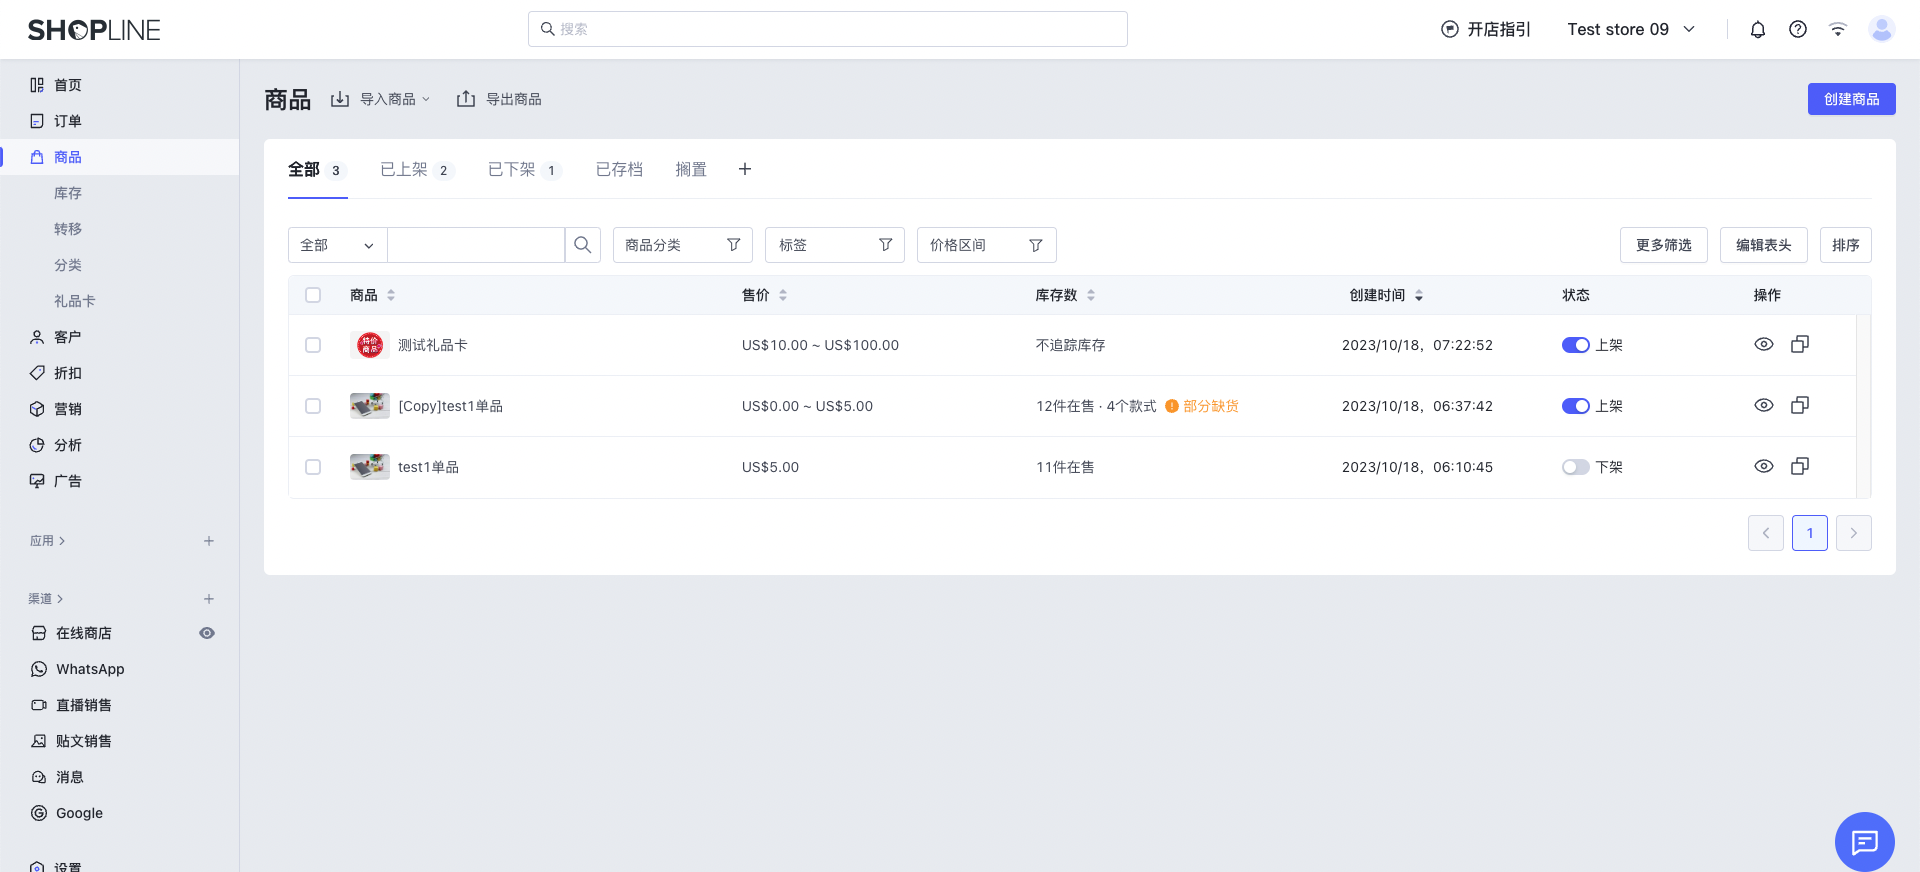Switch to the 已上架 tab
Viewport: 1920px width, 872px height.
click(x=404, y=169)
